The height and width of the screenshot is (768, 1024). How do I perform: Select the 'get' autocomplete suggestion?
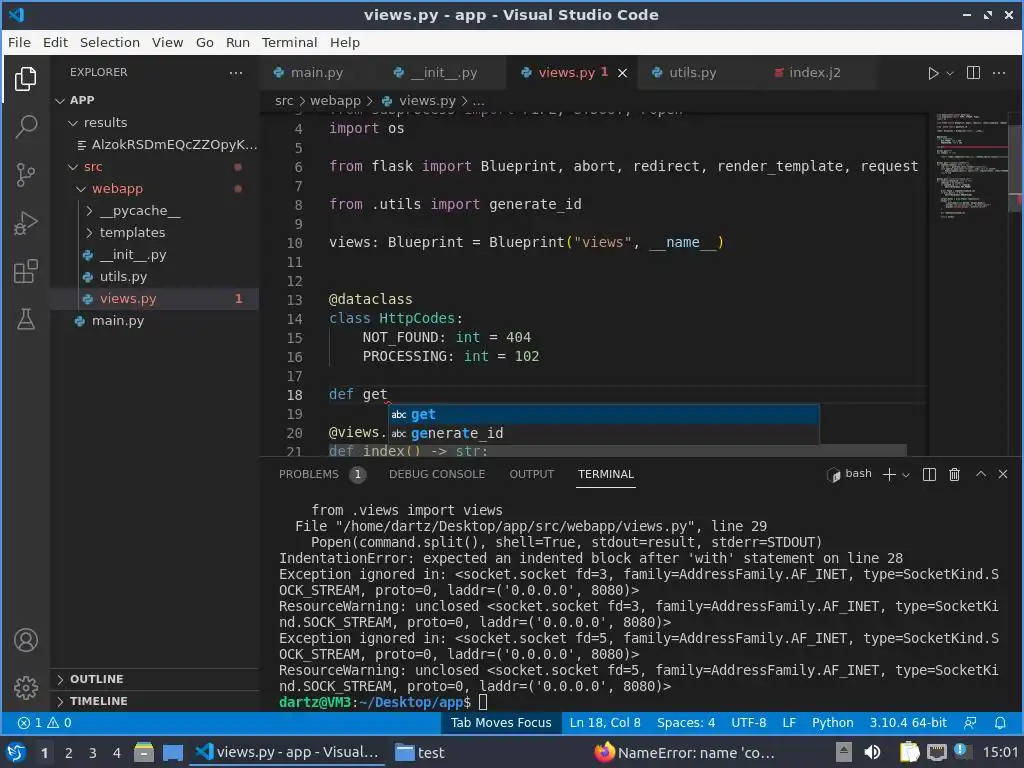click(x=603, y=415)
